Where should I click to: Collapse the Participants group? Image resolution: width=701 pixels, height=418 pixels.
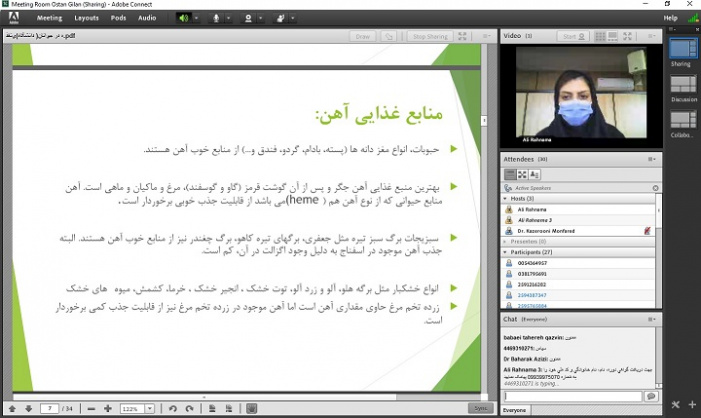[x=506, y=253]
